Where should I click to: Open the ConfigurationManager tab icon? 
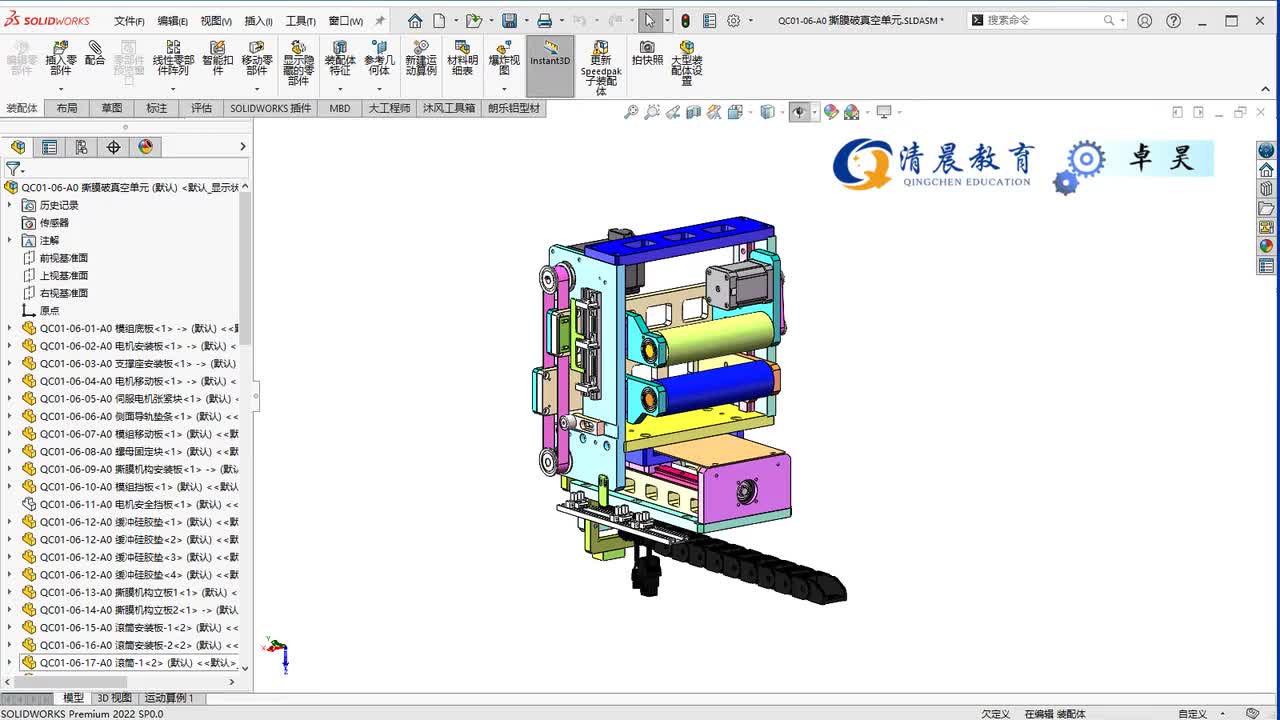(81, 147)
